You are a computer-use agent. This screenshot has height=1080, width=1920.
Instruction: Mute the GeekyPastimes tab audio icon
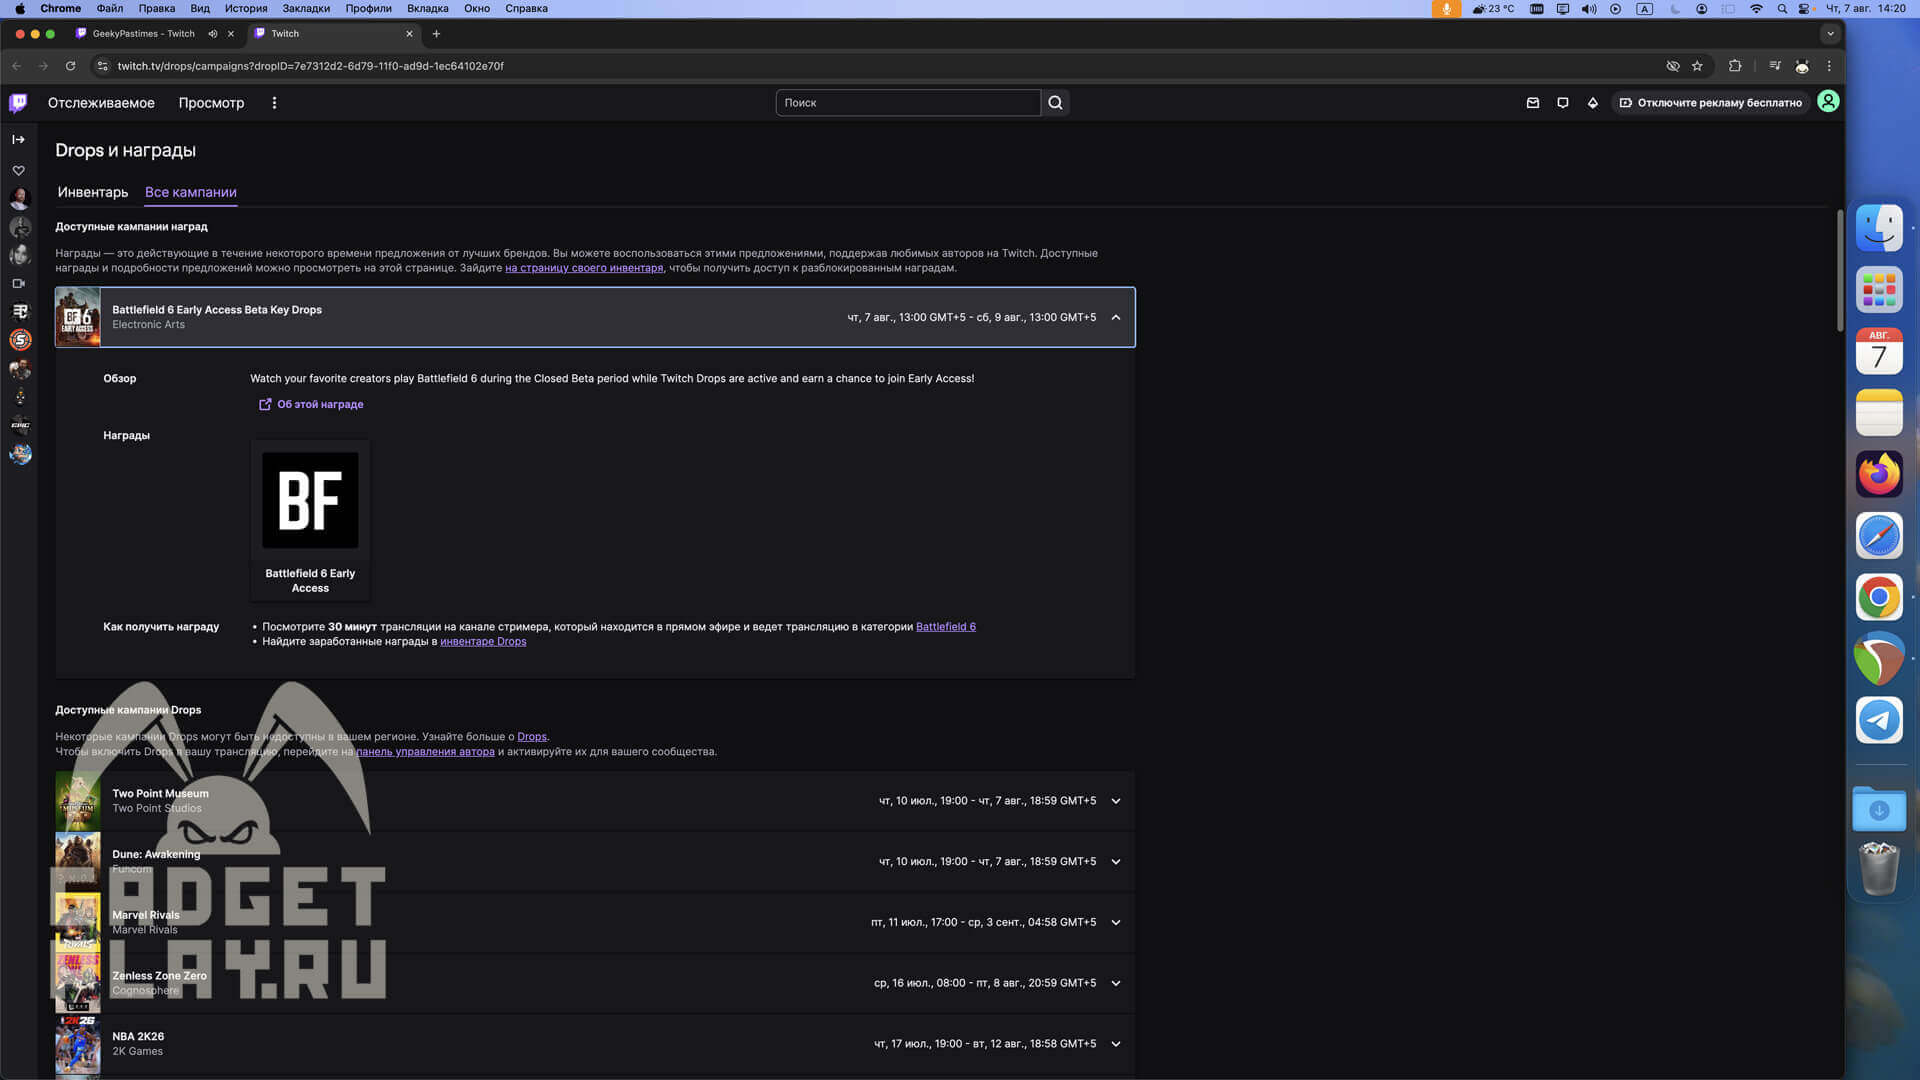(x=213, y=33)
